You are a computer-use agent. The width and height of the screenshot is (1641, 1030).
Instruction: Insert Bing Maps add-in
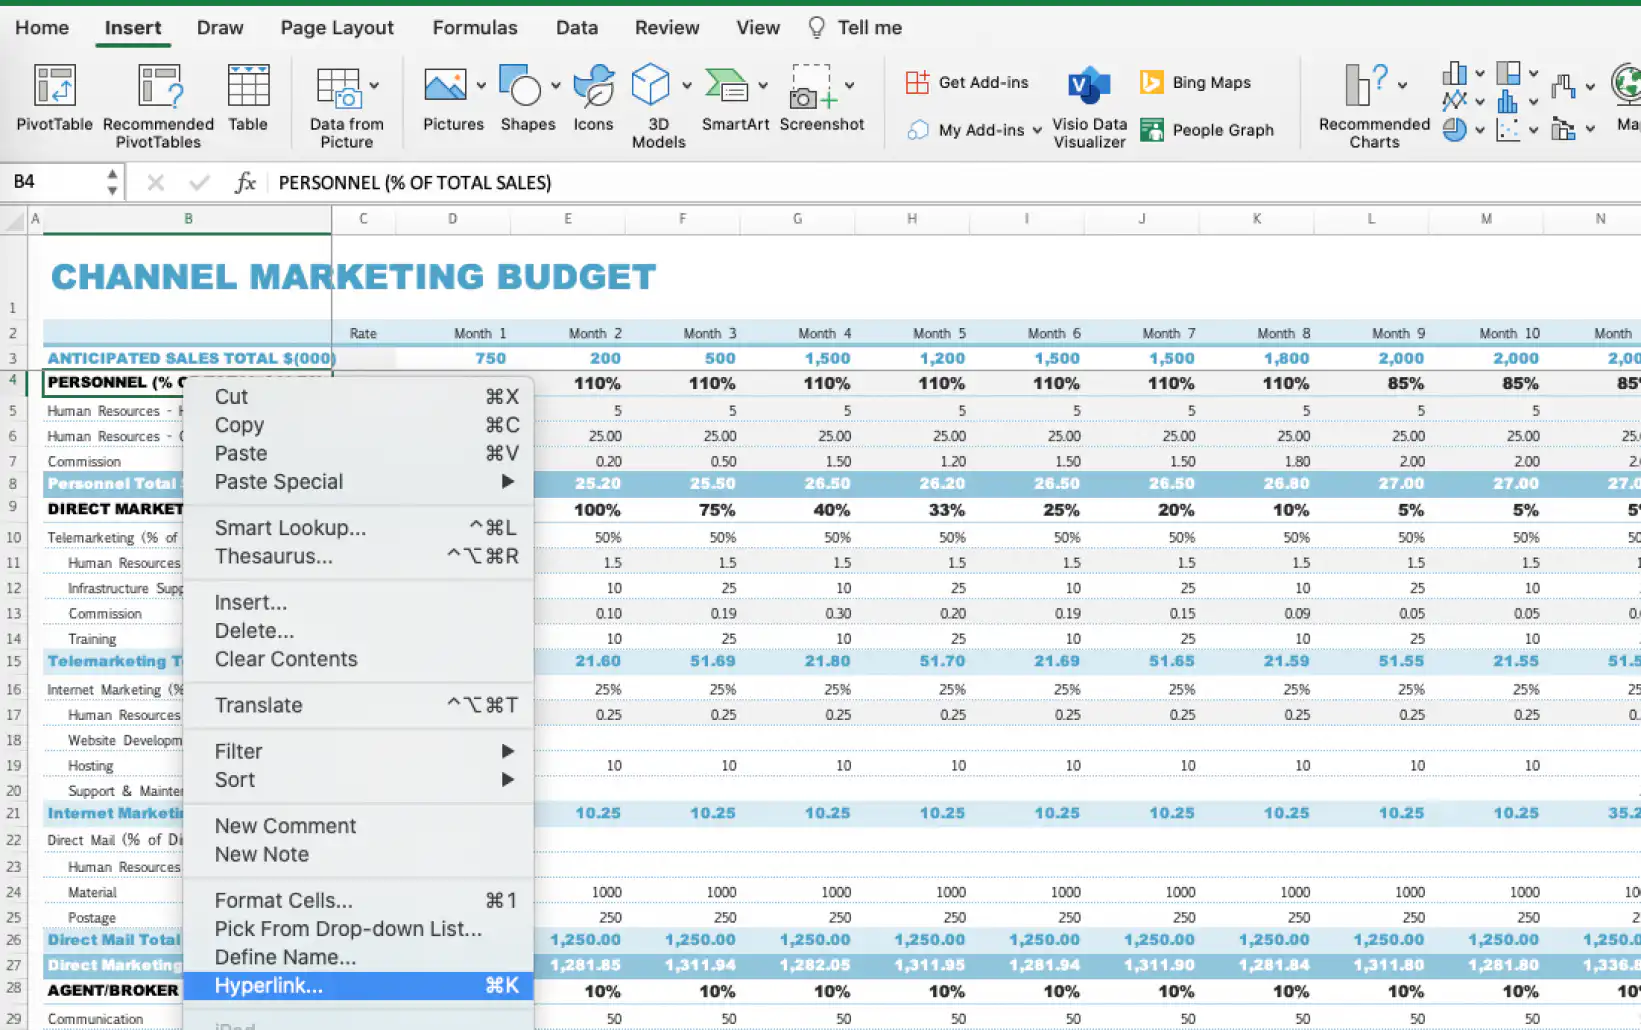coord(1195,82)
